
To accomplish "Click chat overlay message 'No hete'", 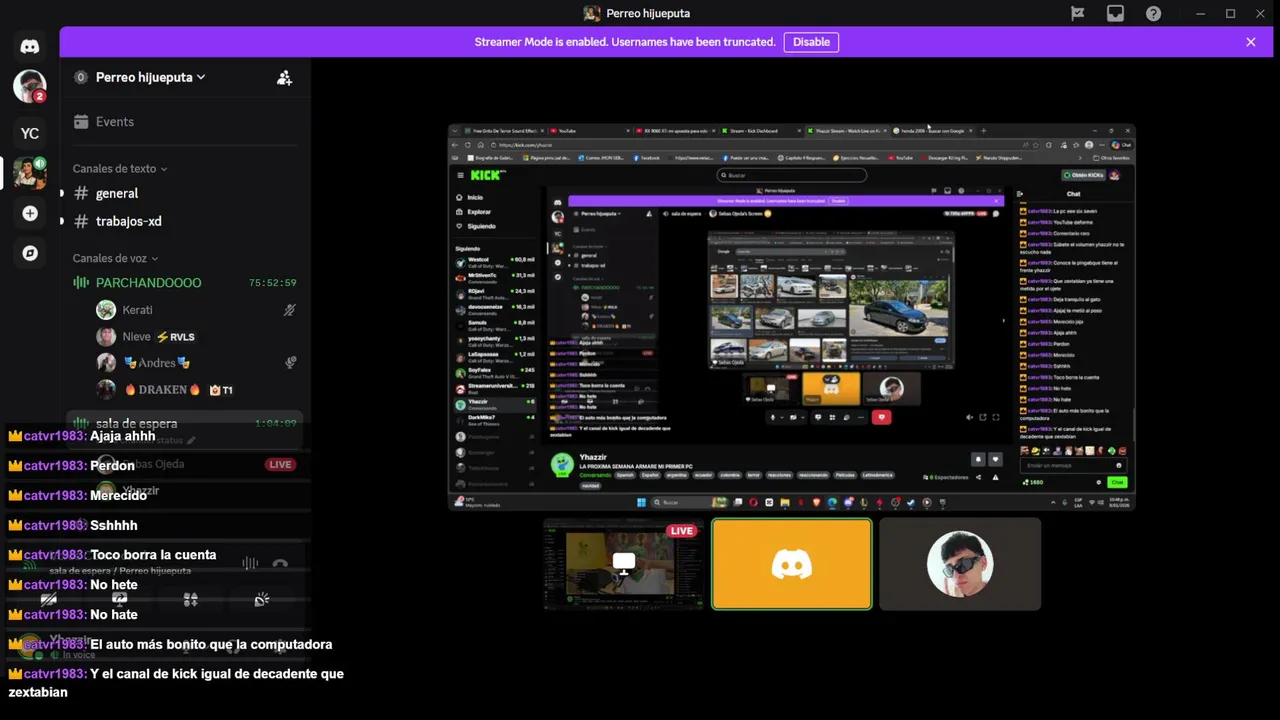I will (114, 585).
